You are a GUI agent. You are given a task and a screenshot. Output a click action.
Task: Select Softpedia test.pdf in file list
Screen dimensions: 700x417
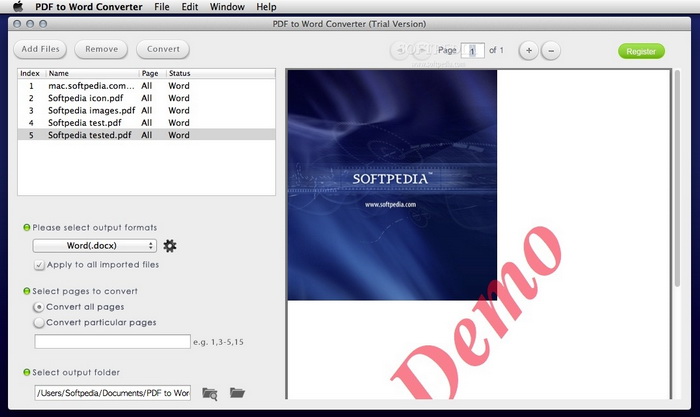tap(146, 122)
